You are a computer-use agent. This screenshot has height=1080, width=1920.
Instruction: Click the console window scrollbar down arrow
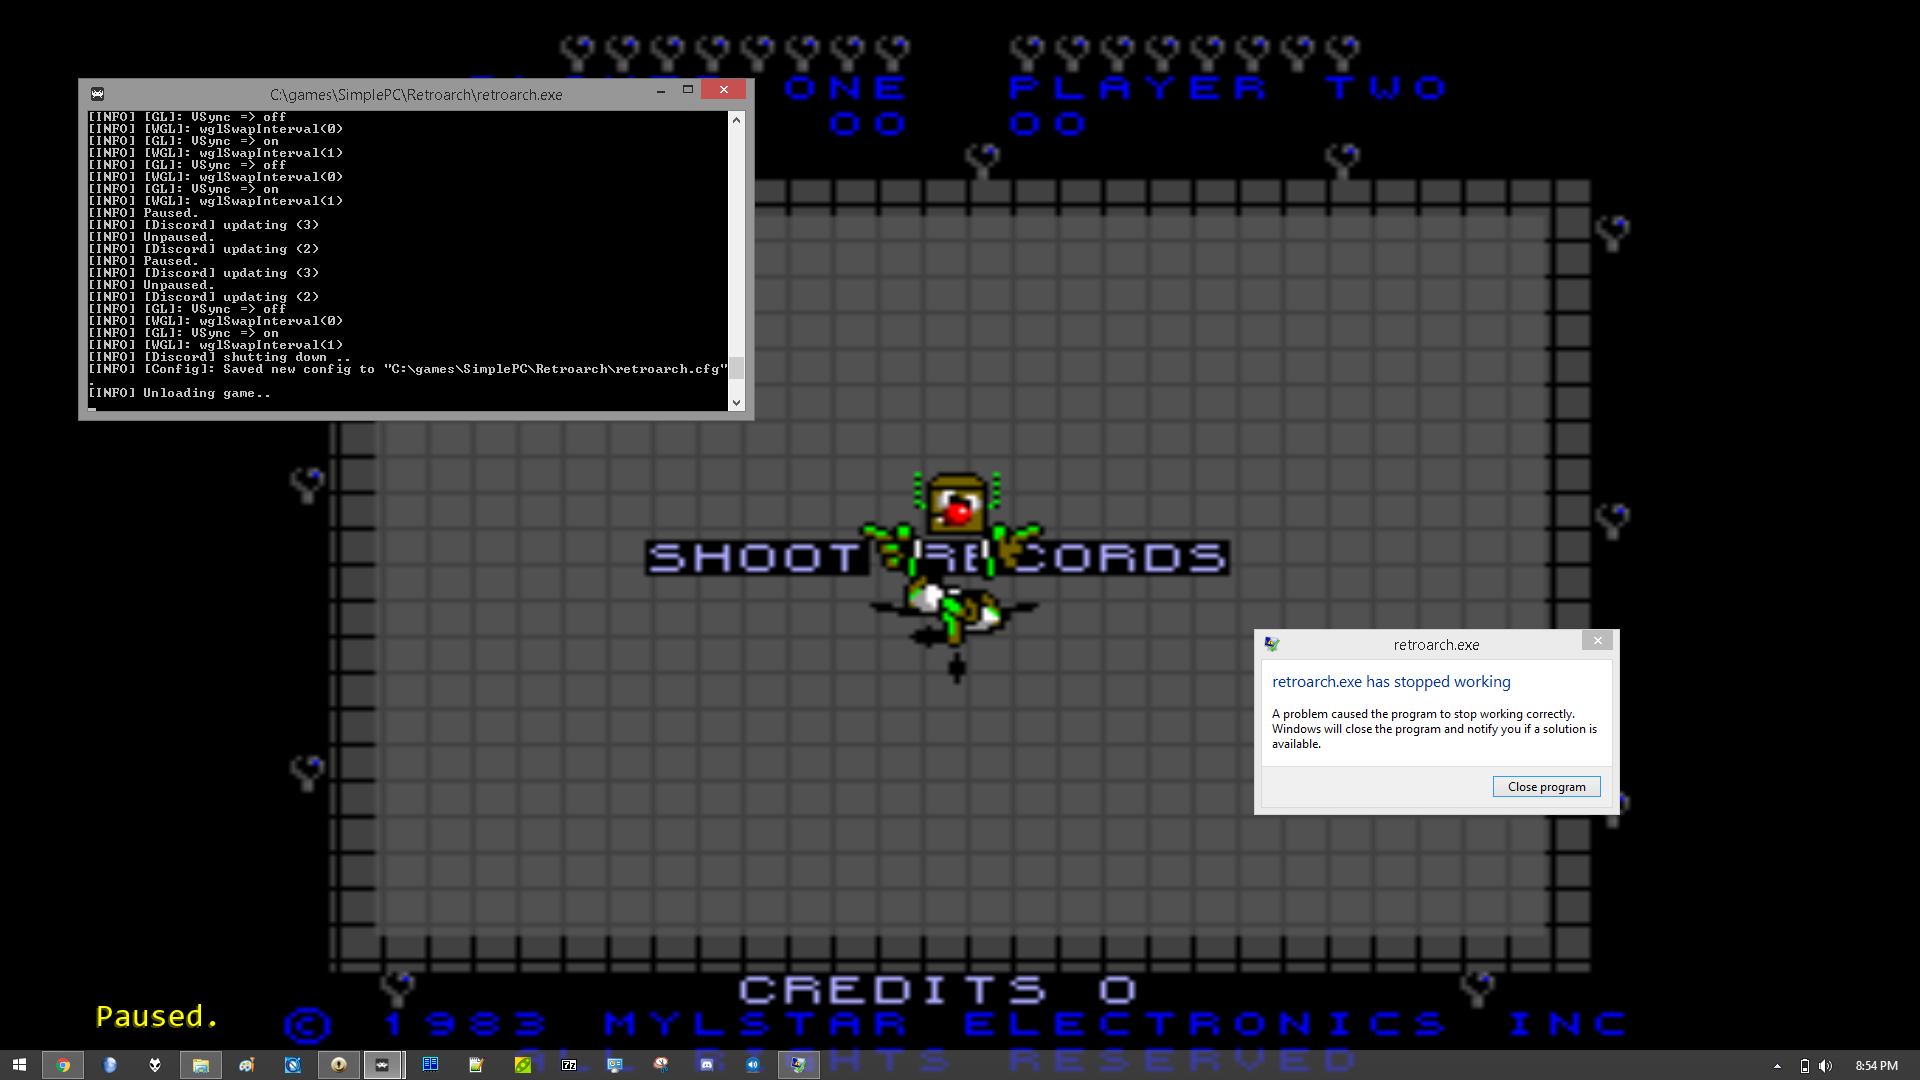point(737,402)
